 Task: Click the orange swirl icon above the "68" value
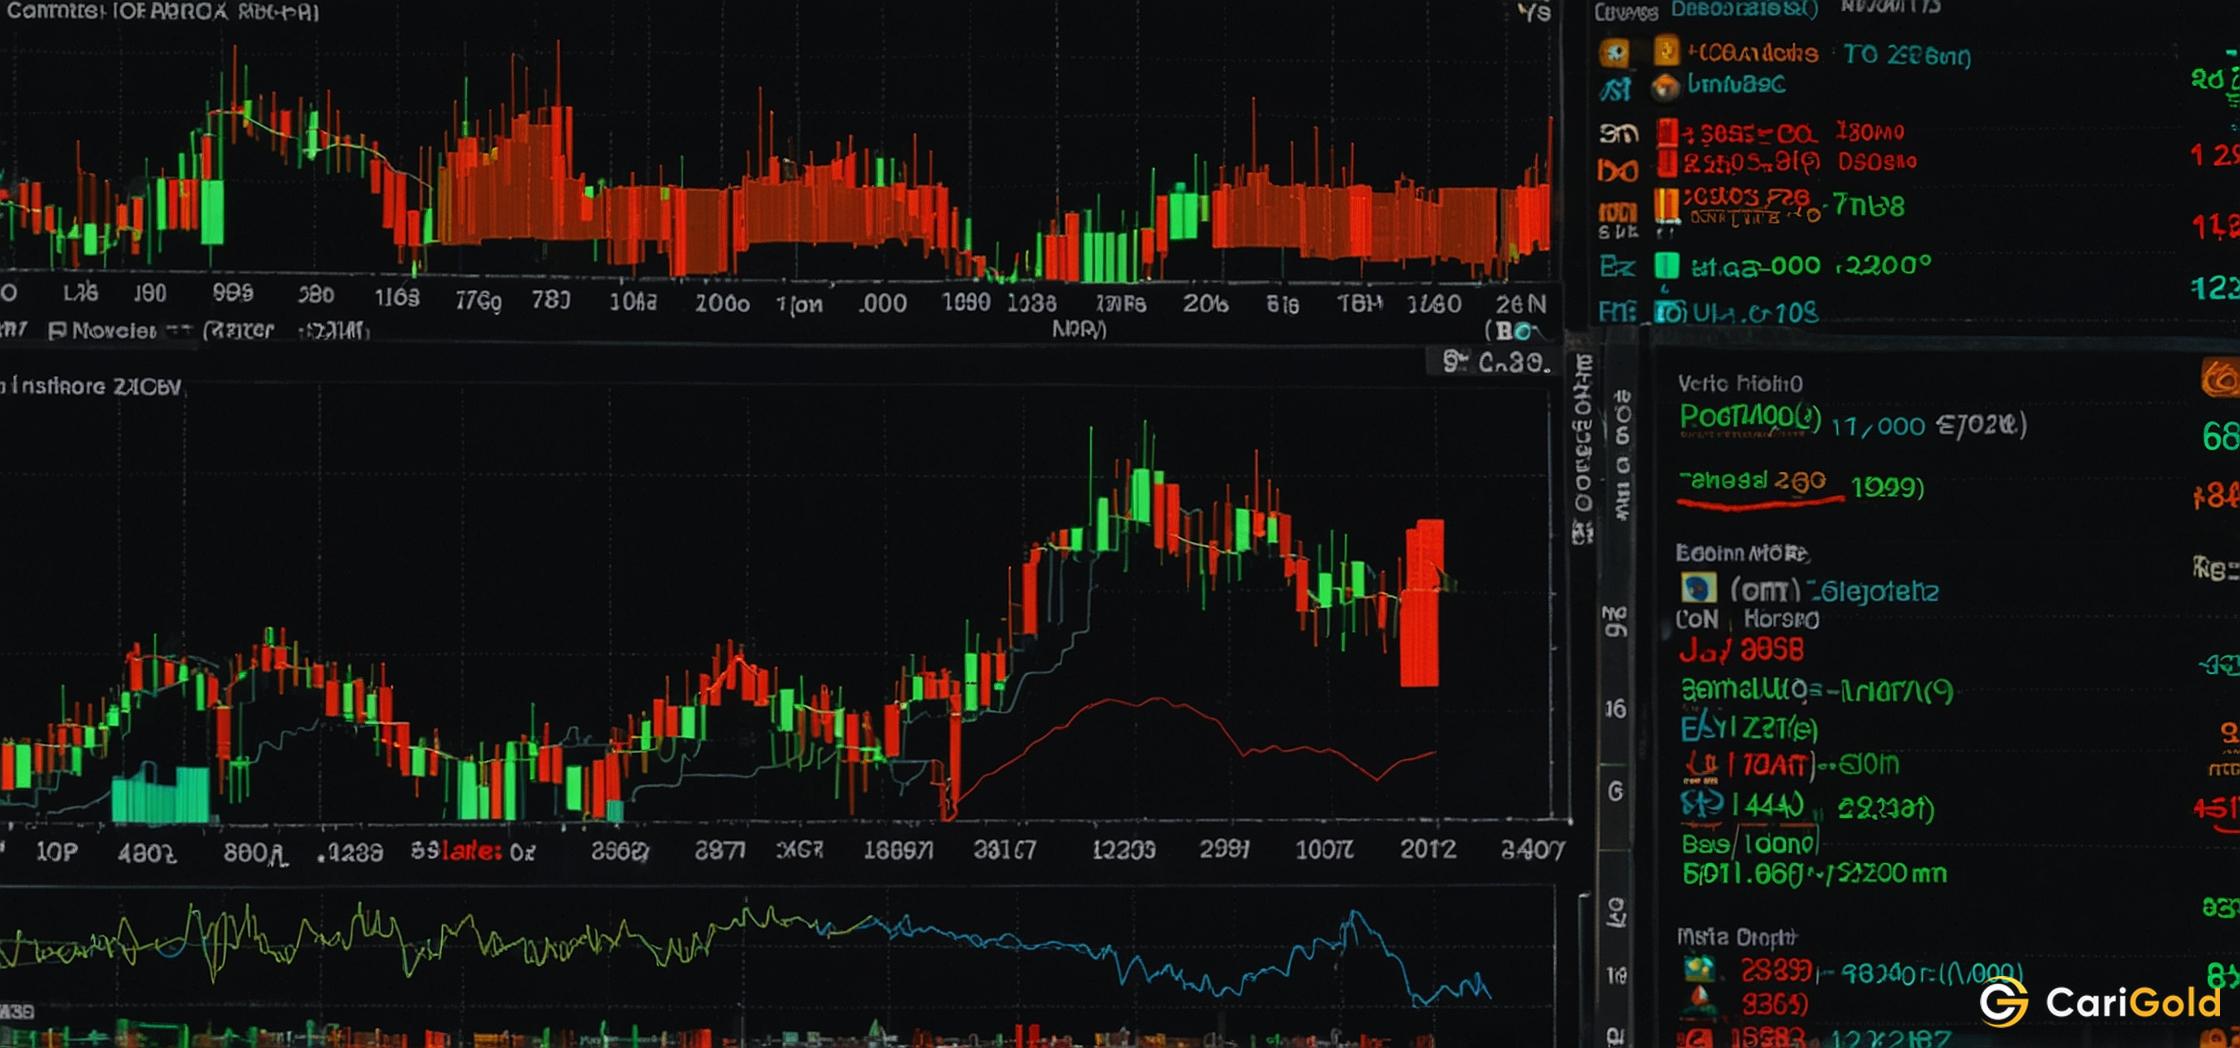tap(2220, 380)
